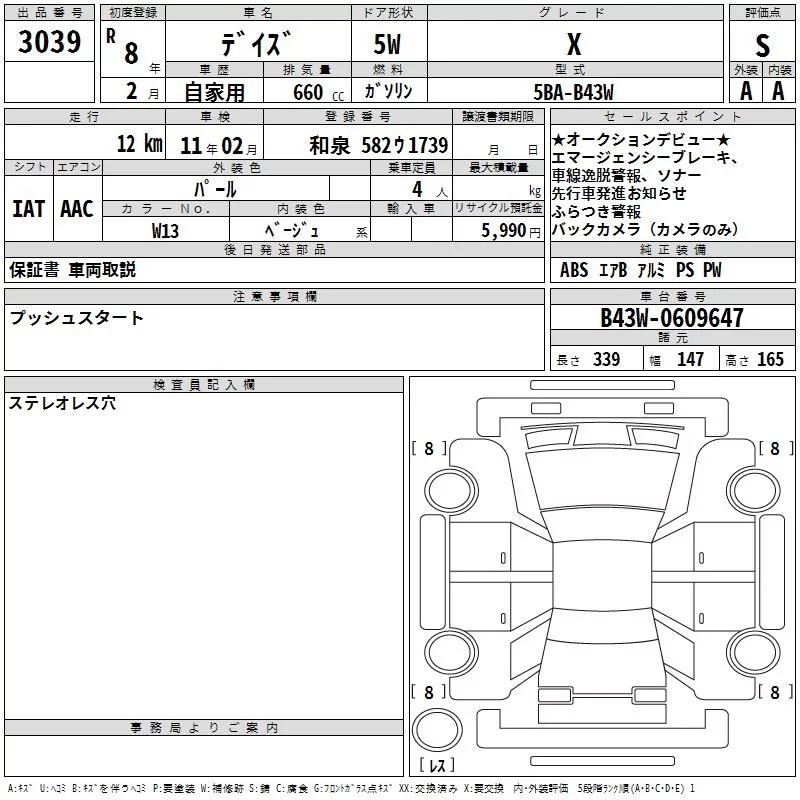800x800 pixels.
Task: Select the spare tire circle above レス
Action: [437, 730]
